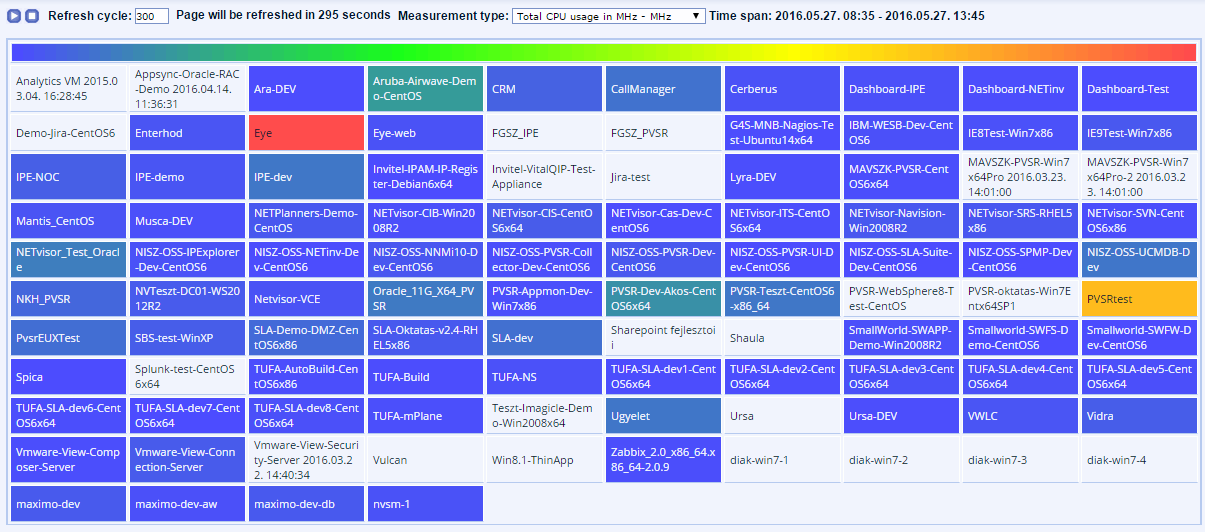The image size is (1205, 532).
Task: Select the Ugyelet tile
Action: 662,416
